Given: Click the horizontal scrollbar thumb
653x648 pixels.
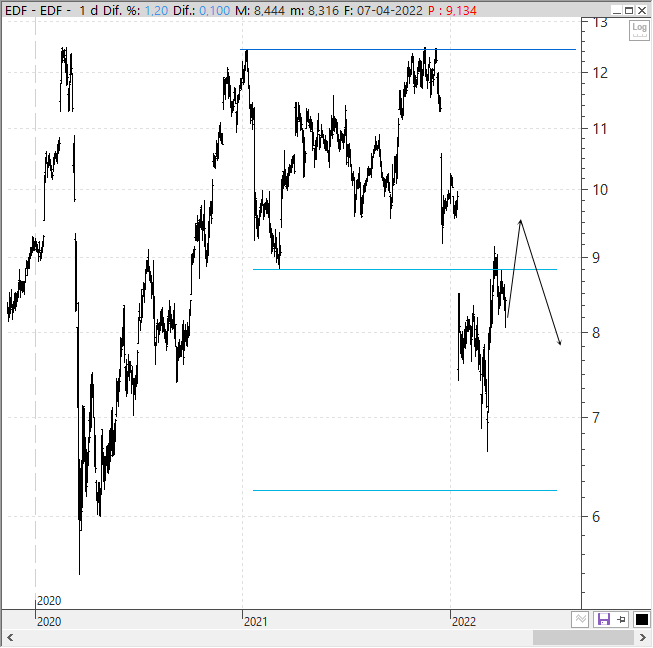Looking at the screenshot, I should (x=583, y=638).
